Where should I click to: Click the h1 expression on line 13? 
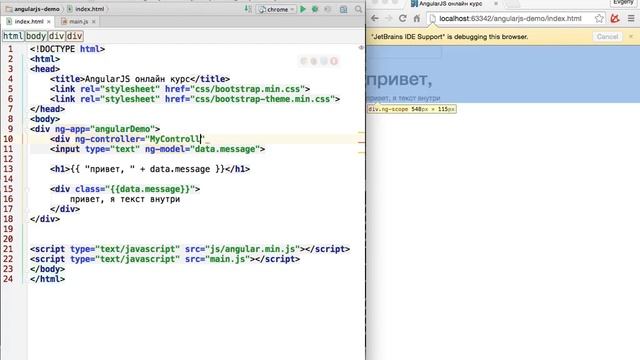coord(150,169)
